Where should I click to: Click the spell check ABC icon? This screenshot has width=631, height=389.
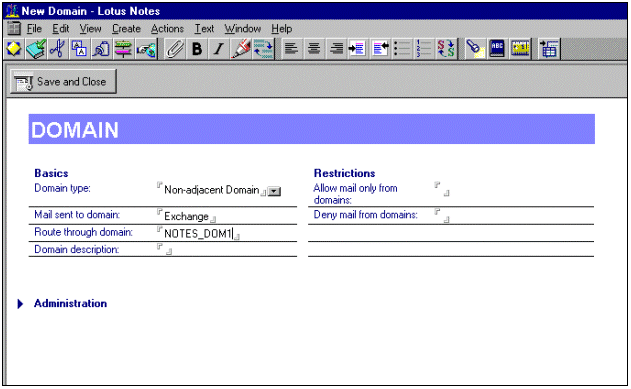[x=497, y=49]
